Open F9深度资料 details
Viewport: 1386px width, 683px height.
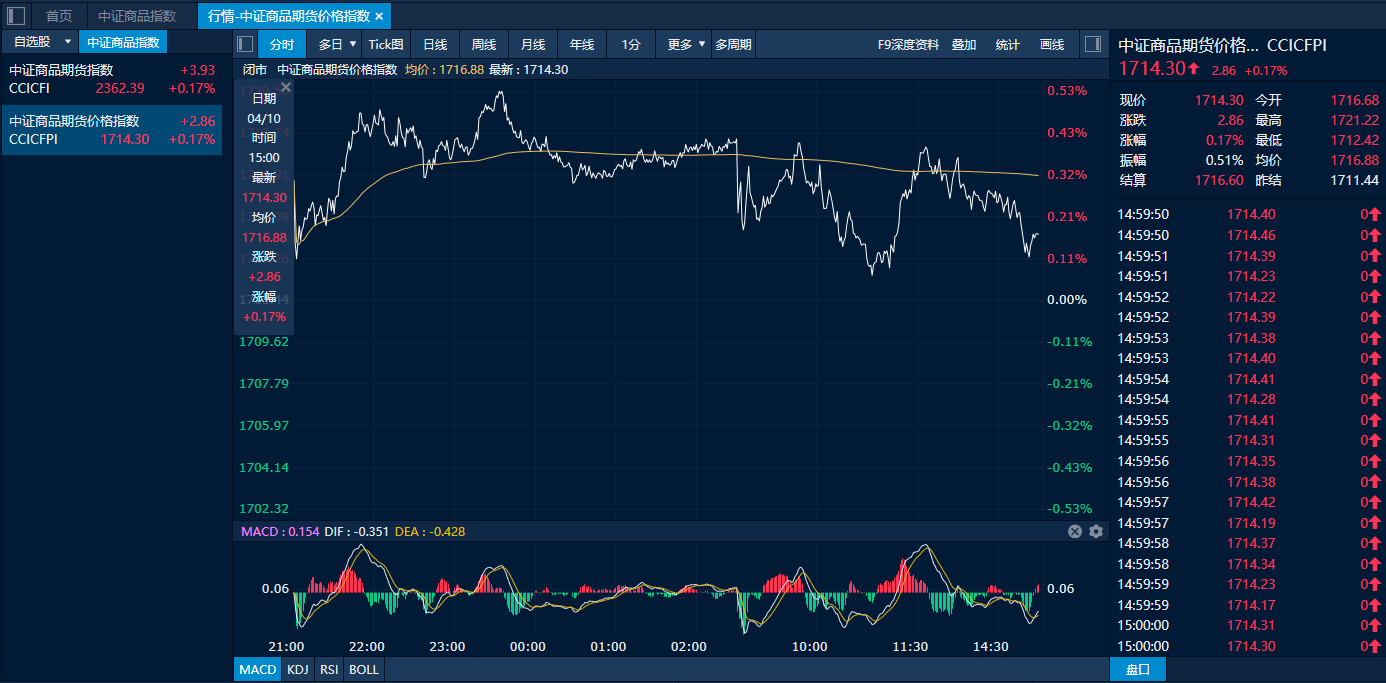(x=908, y=44)
